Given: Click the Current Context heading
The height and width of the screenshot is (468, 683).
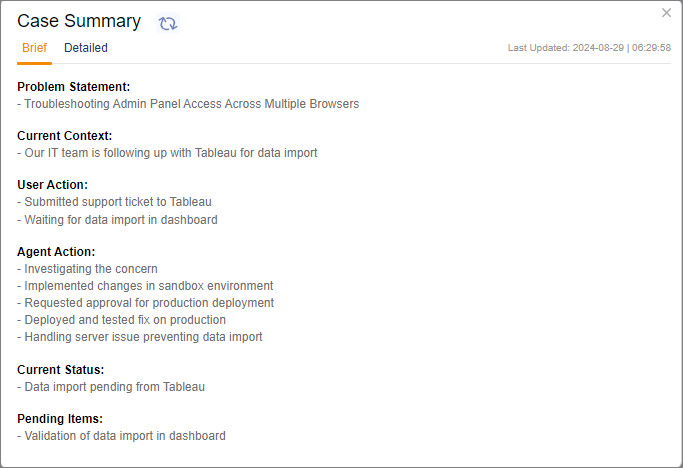Looking at the screenshot, I should click(x=65, y=136).
